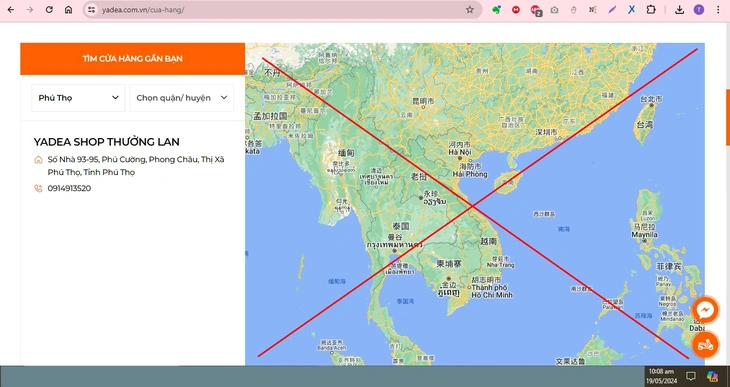Screen dimensions: 730x387
Task: Go to browser home icon
Action: pyautogui.click(x=68, y=9)
